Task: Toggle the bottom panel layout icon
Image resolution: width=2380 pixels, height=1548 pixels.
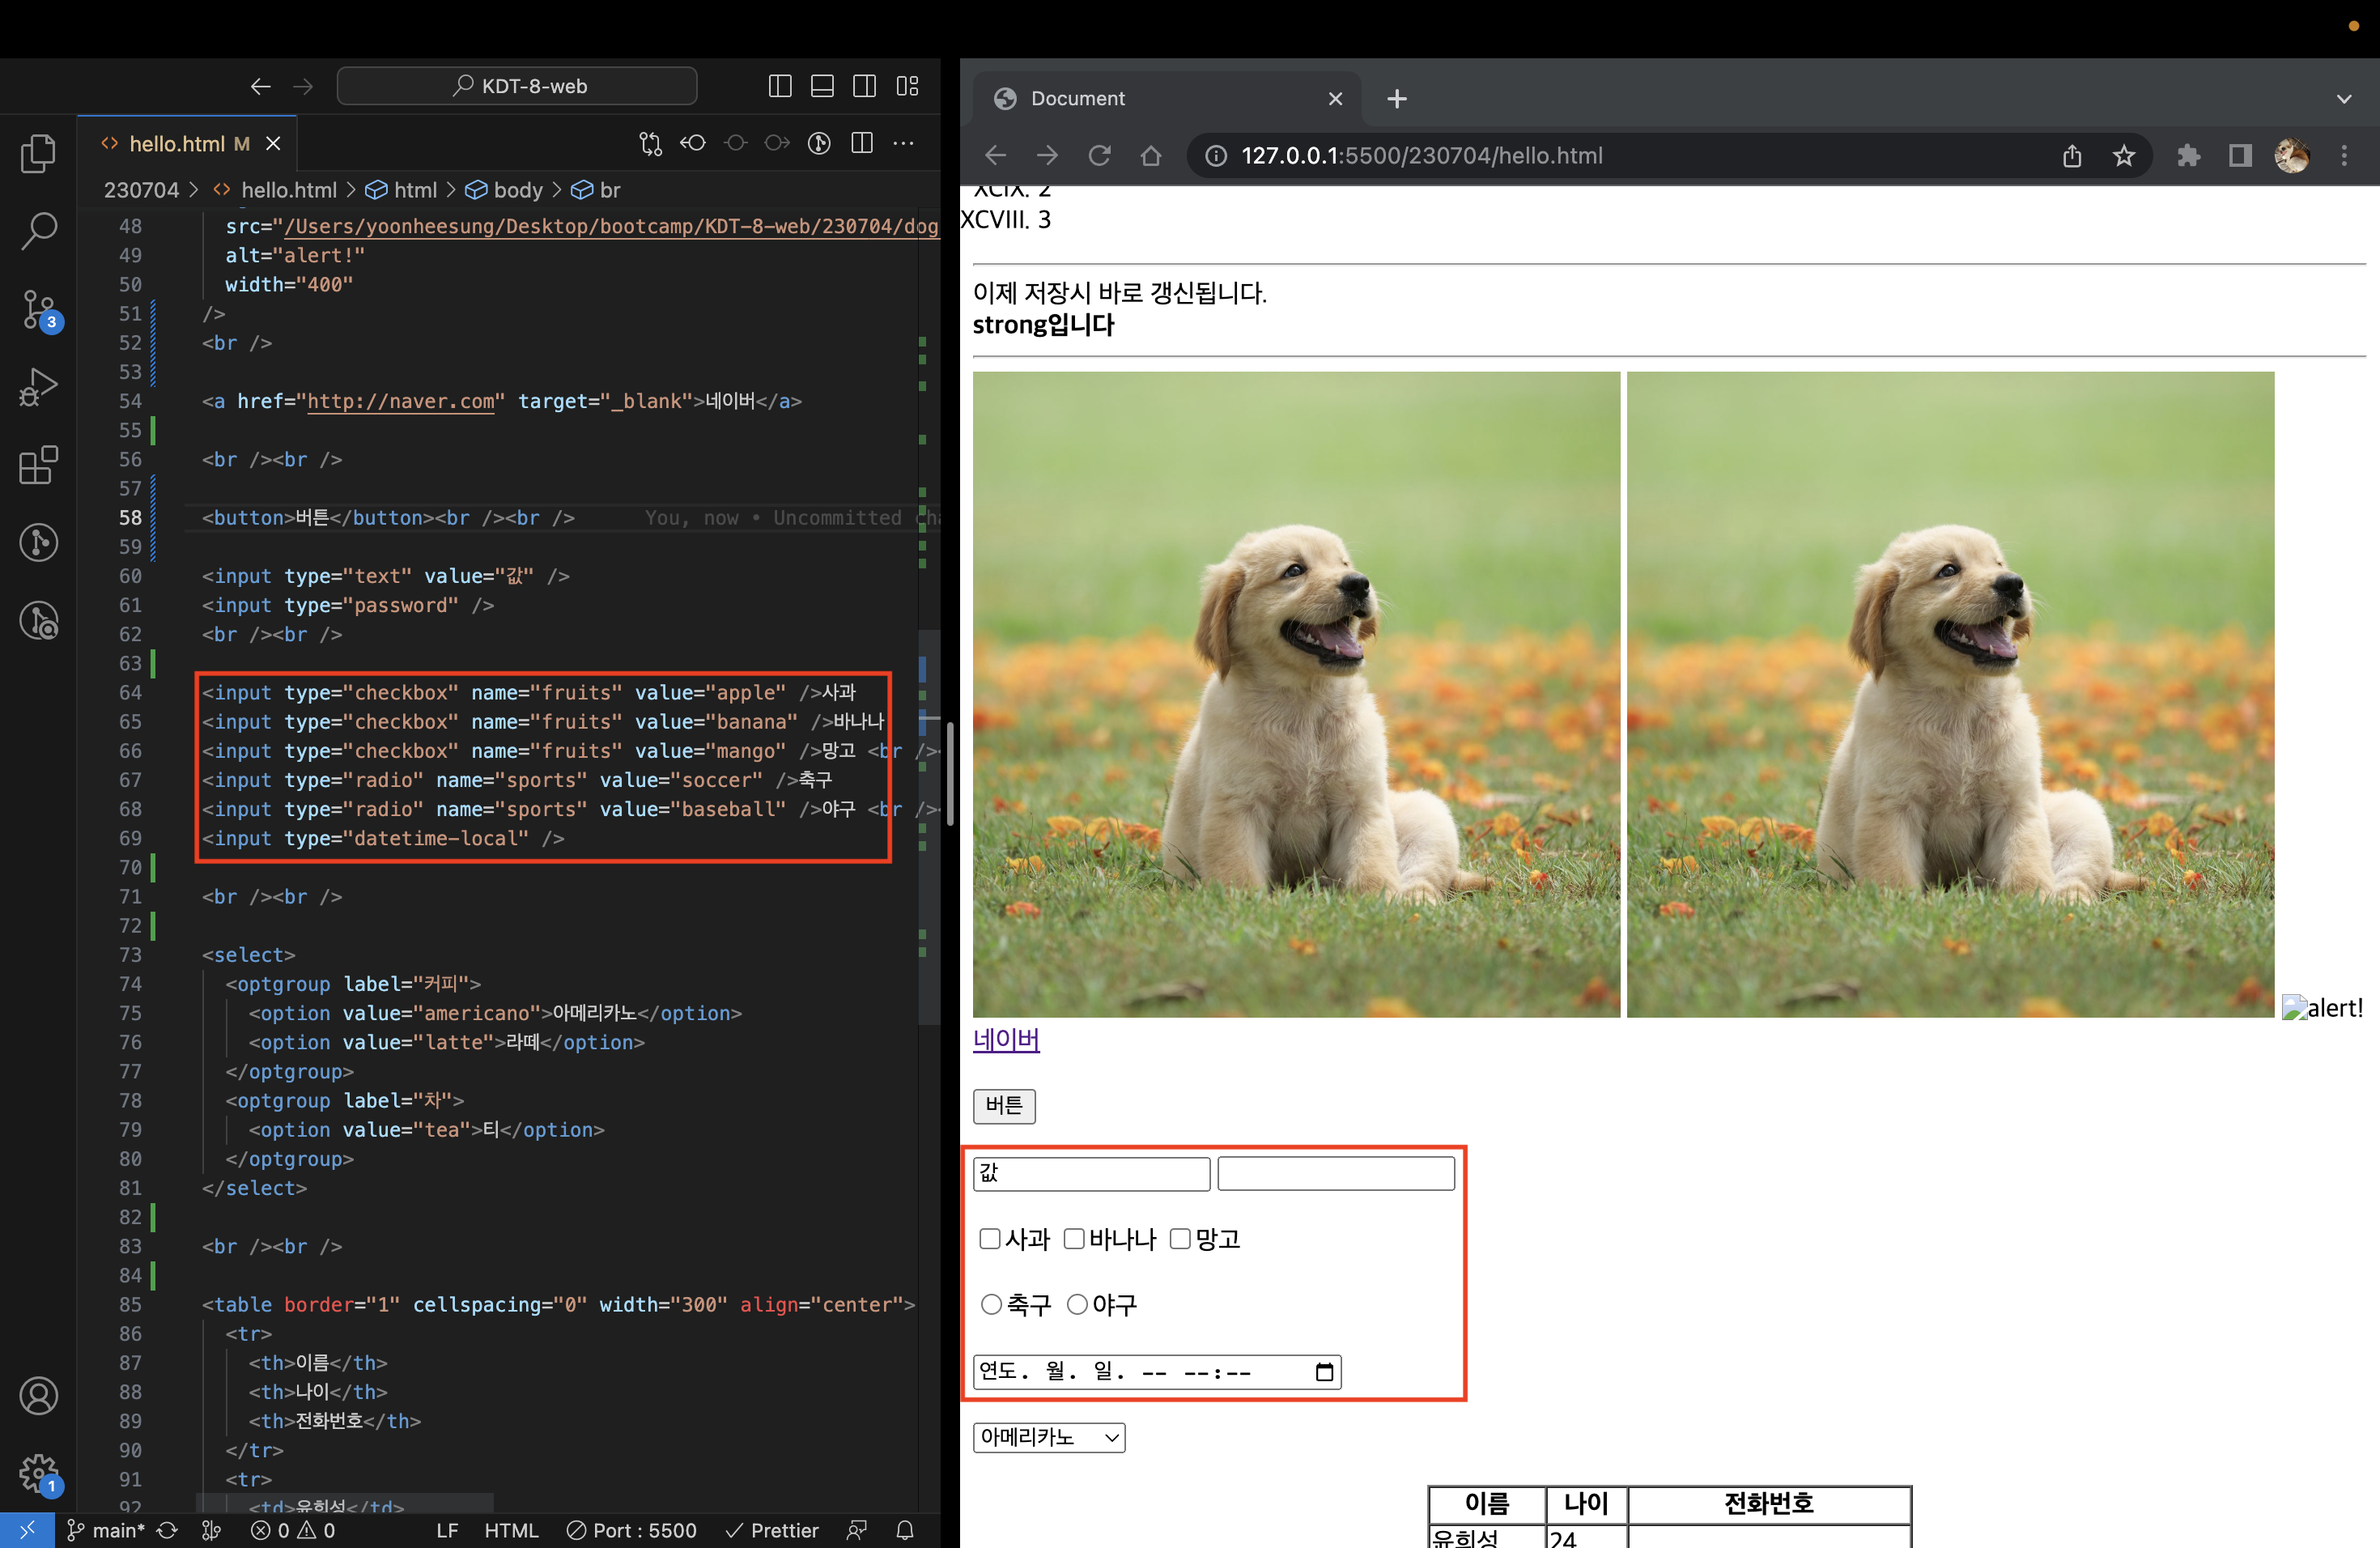Action: (x=822, y=87)
